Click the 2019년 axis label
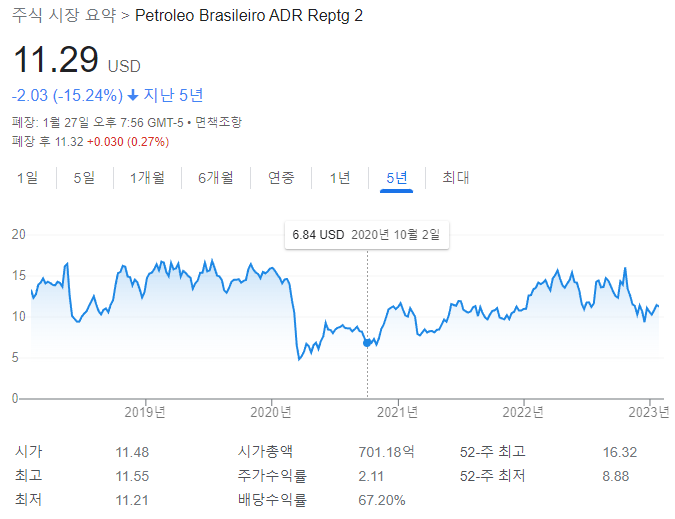This screenshot has width=675, height=519. pos(145,412)
